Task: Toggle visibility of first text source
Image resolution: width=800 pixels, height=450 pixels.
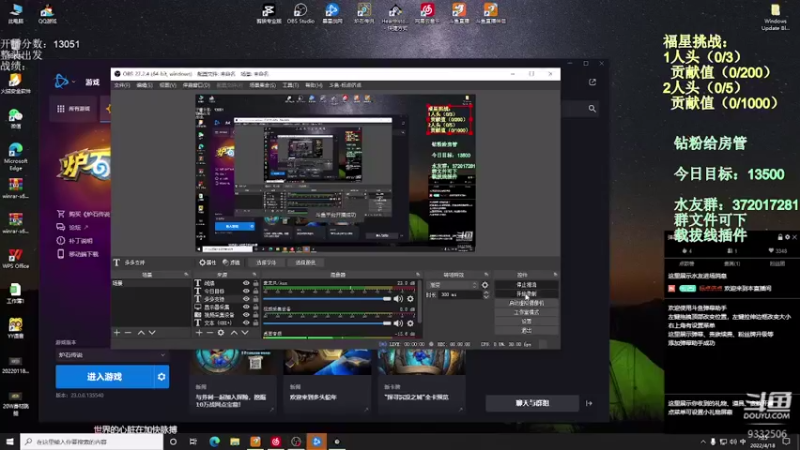Action: [x=246, y=283]
